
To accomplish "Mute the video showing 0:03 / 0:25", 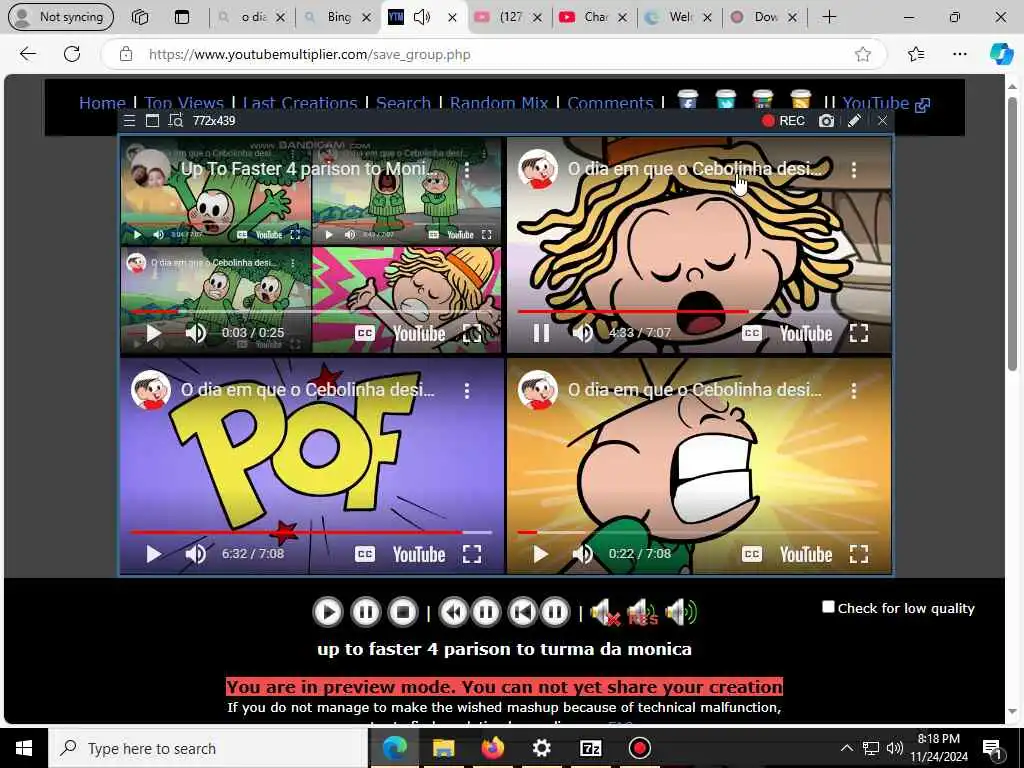I will [x=195, y=334].
